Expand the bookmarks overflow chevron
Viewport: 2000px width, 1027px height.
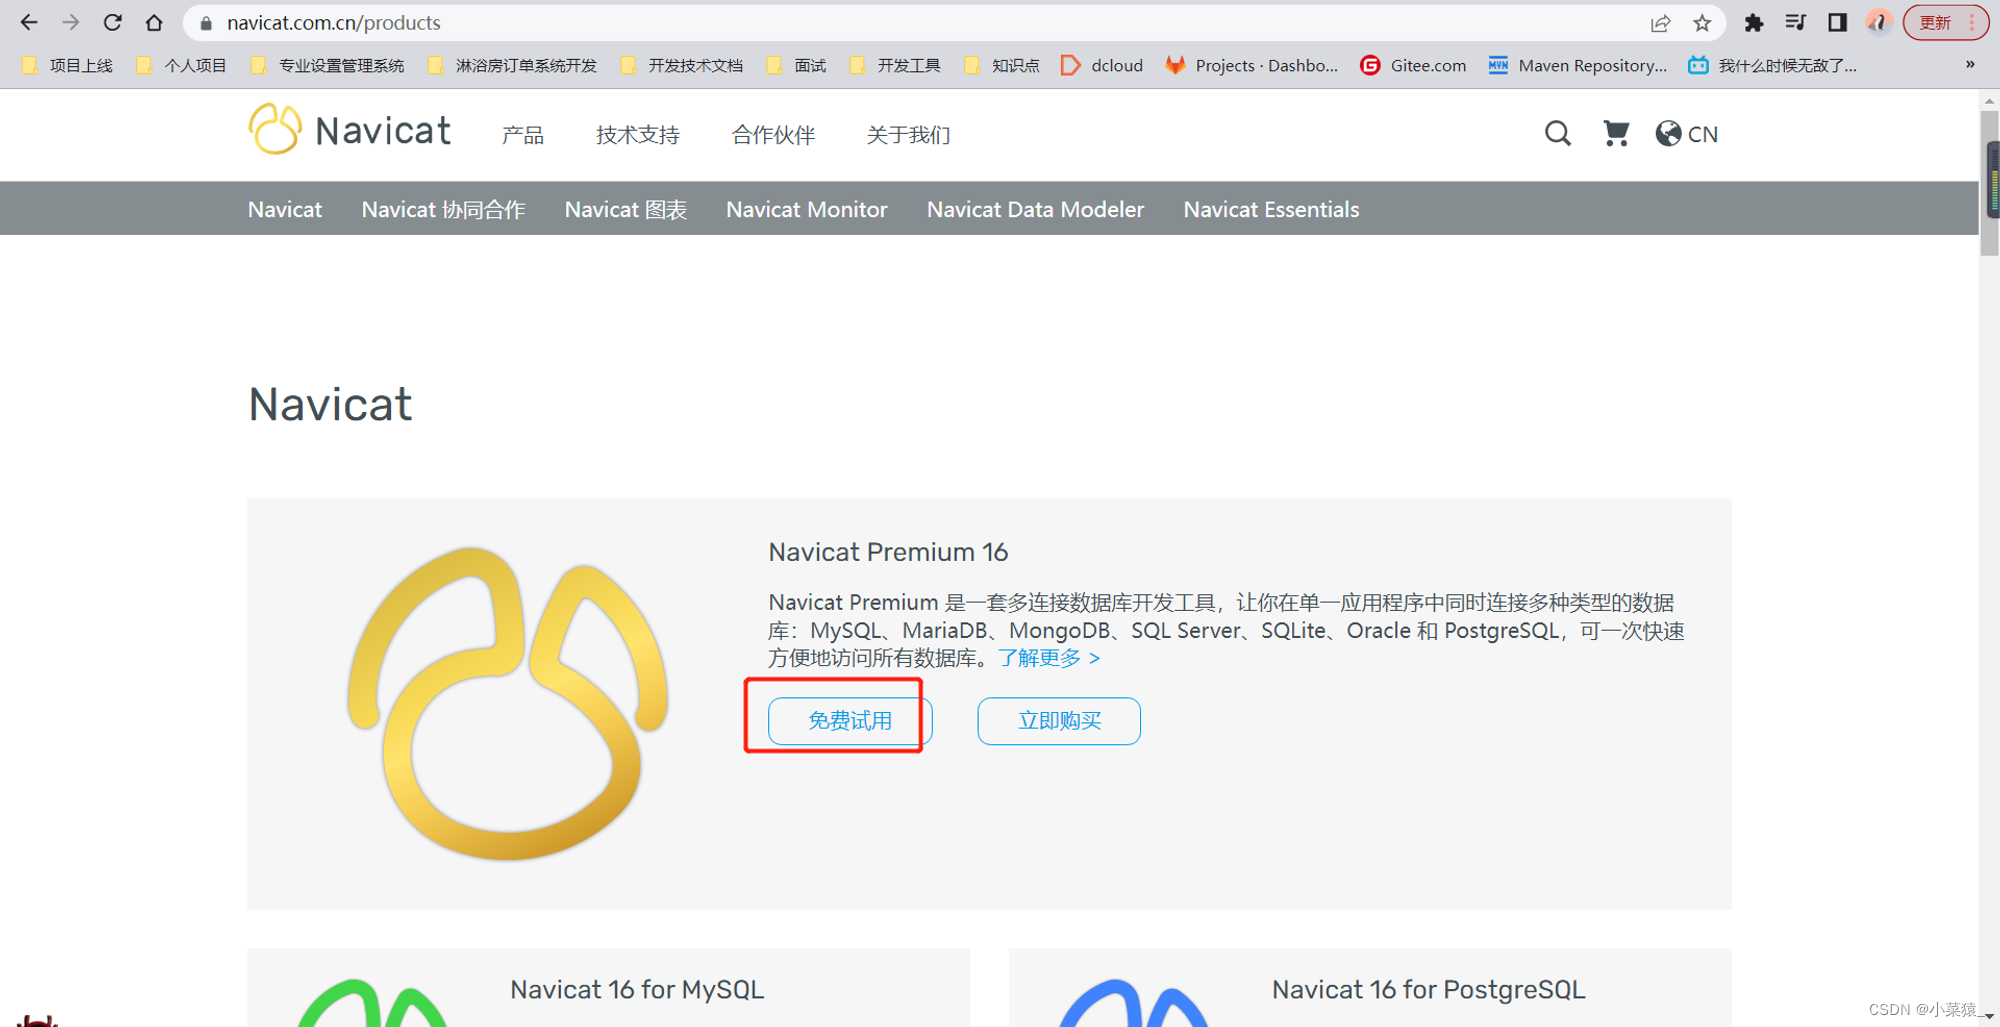[x=1970, y=65]
